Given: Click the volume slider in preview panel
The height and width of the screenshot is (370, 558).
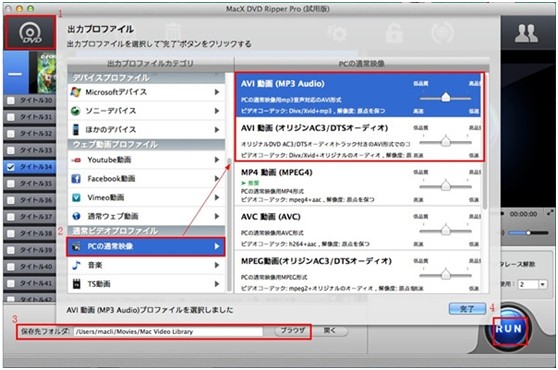Looking at the screenshot, I should [528, 233].
